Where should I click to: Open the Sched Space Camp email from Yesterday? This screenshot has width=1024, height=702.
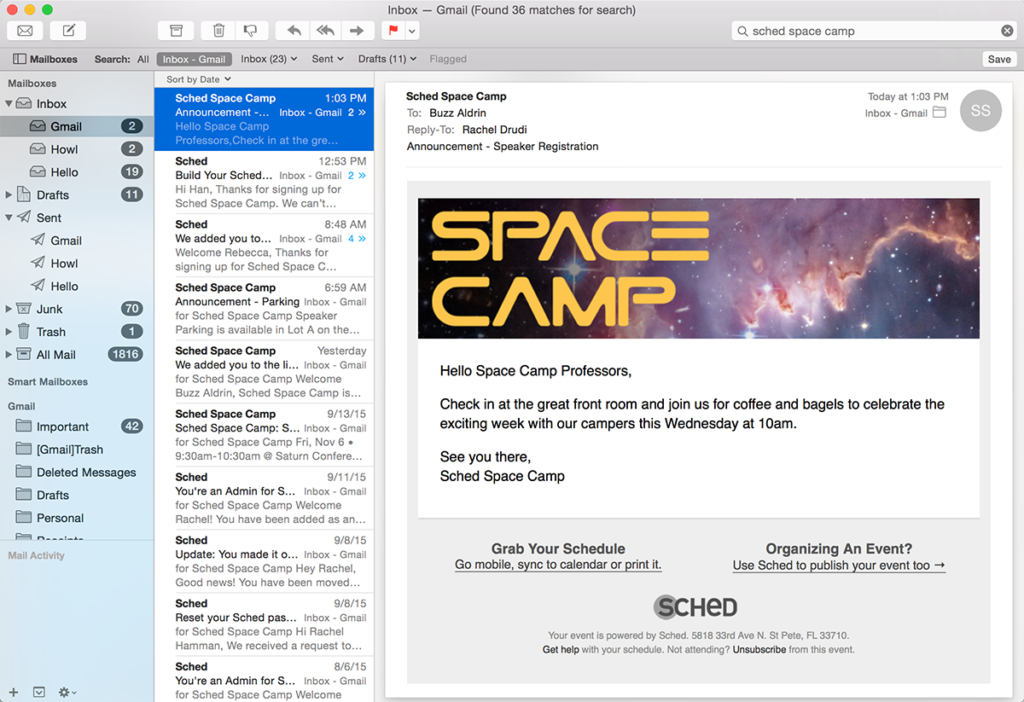tap(264, 372)
